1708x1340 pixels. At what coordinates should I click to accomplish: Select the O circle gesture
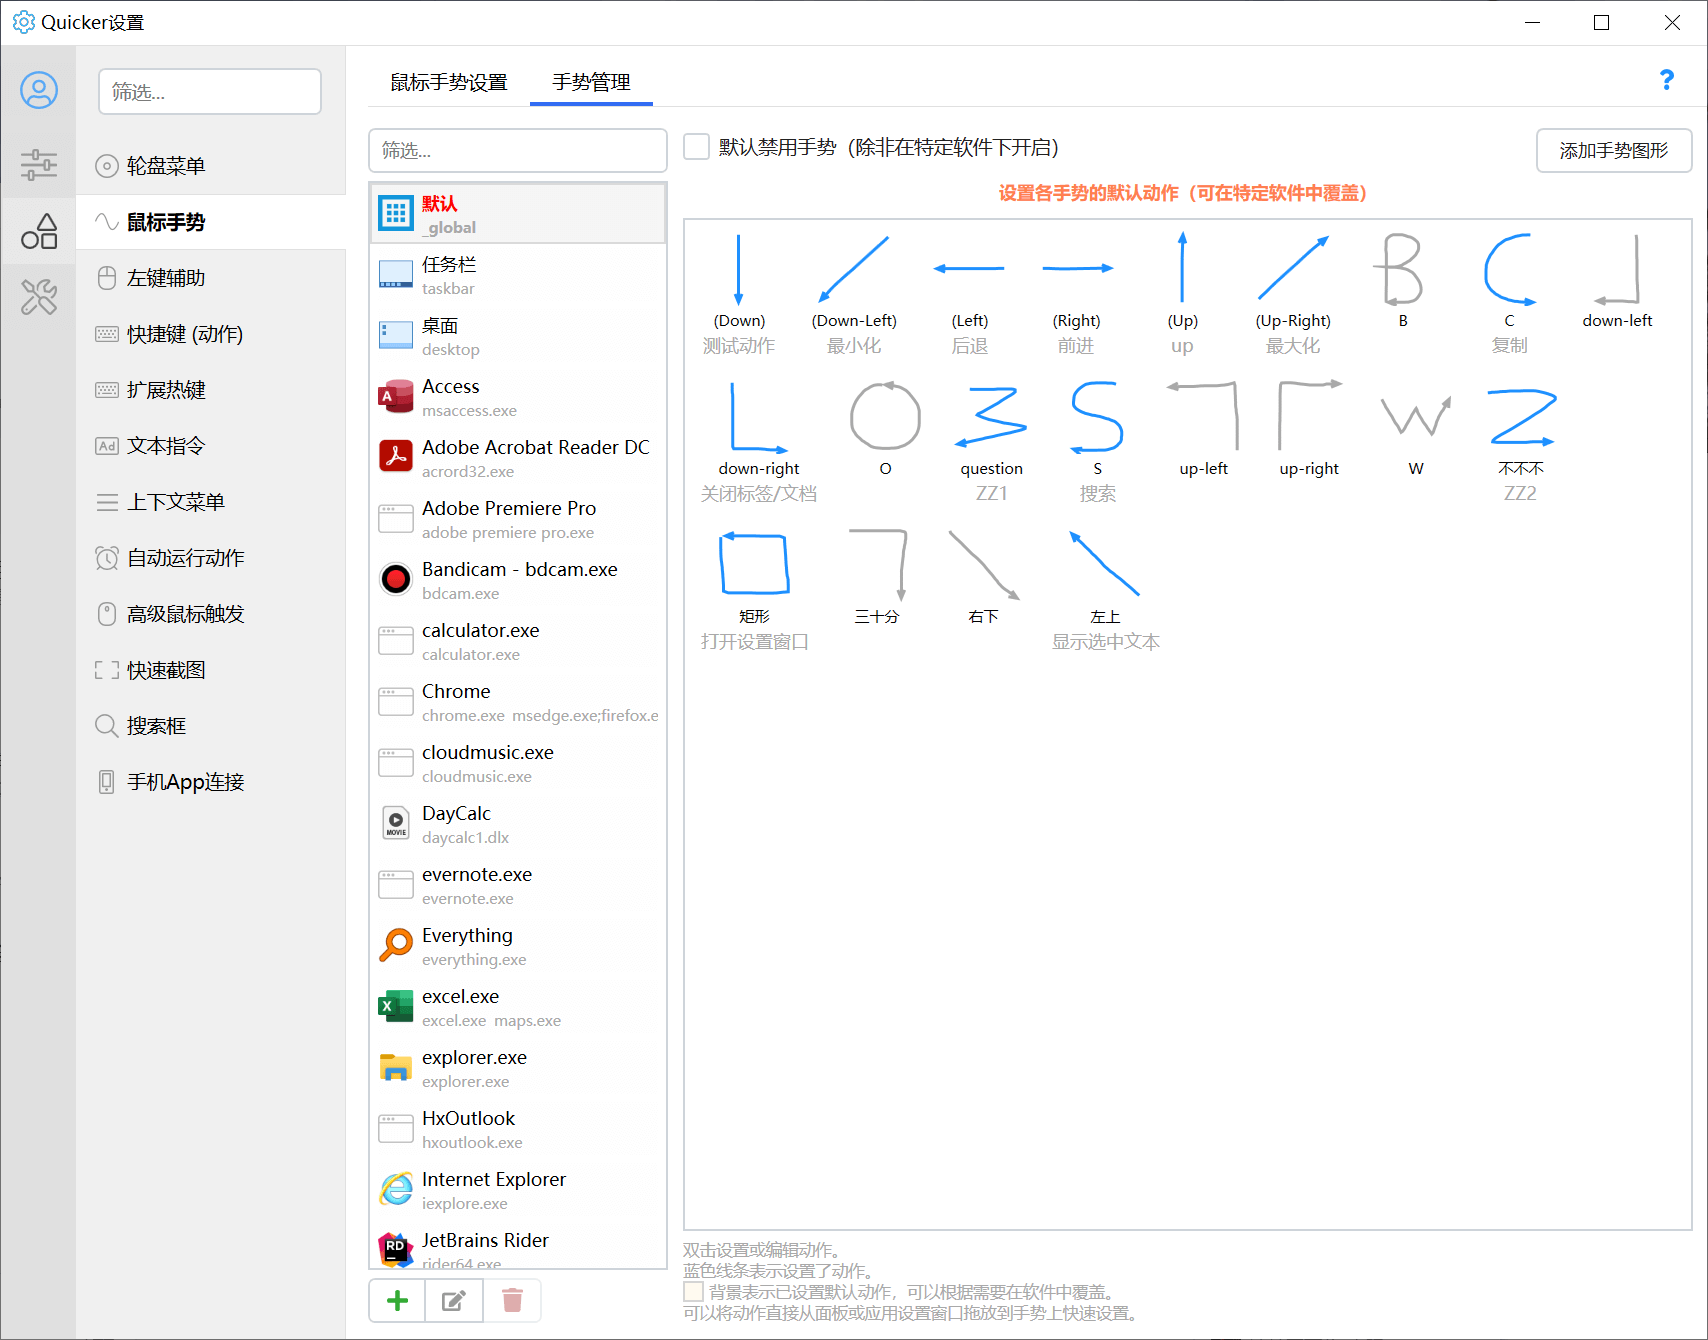pos(885,429)
